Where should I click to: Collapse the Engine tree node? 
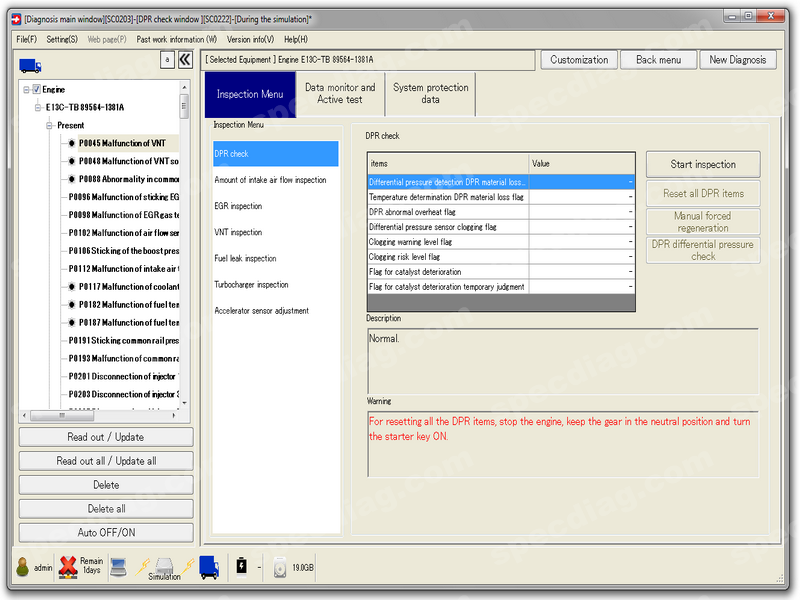coord(26,90)
